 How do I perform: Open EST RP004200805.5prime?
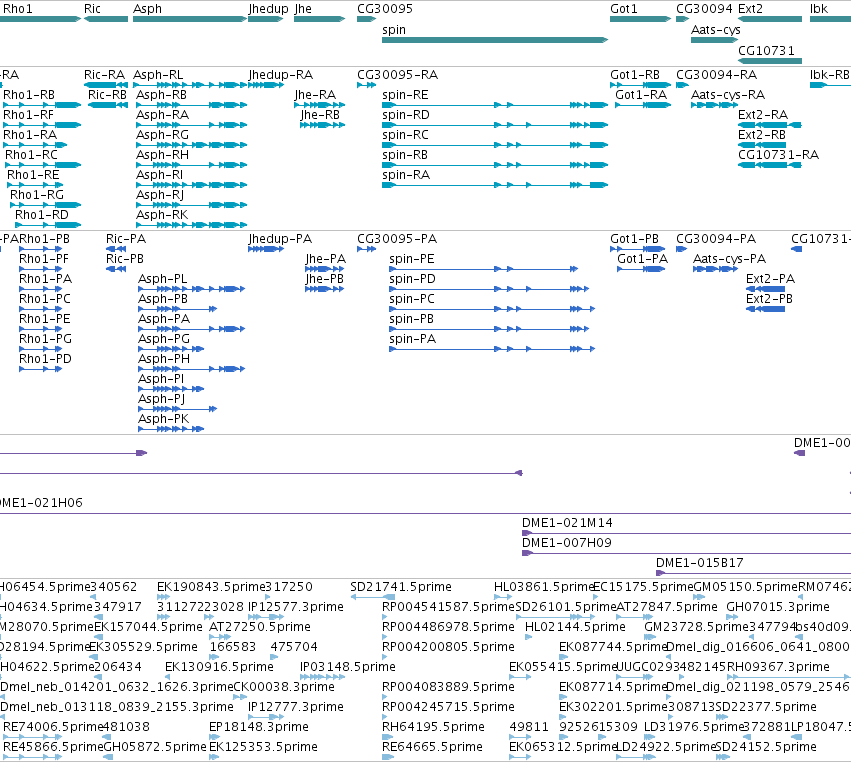tap(448, 647)
